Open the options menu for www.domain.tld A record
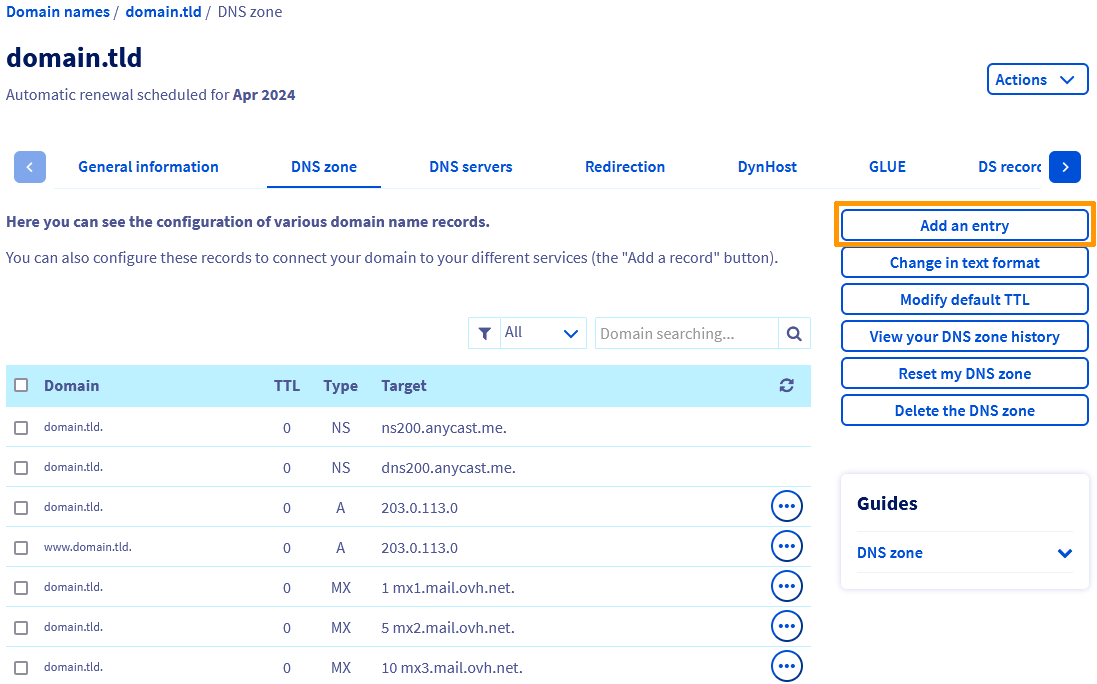 tap(786, 547)
